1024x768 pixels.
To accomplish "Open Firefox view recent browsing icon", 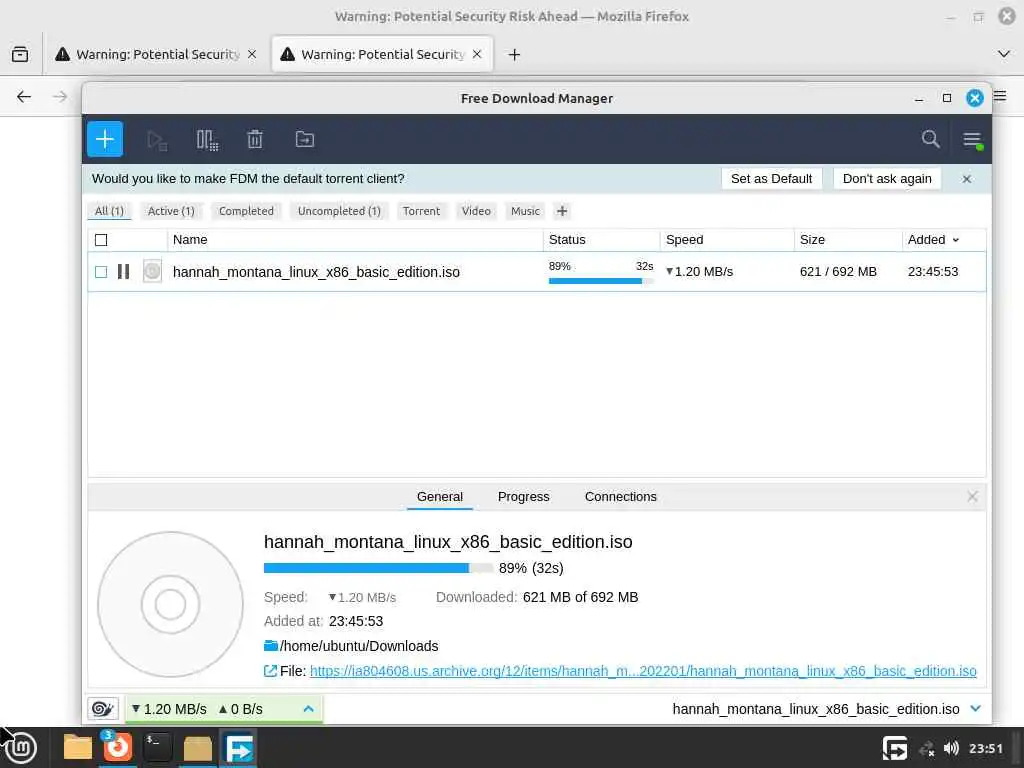I will pyautogui.click(x=20, y=54).
